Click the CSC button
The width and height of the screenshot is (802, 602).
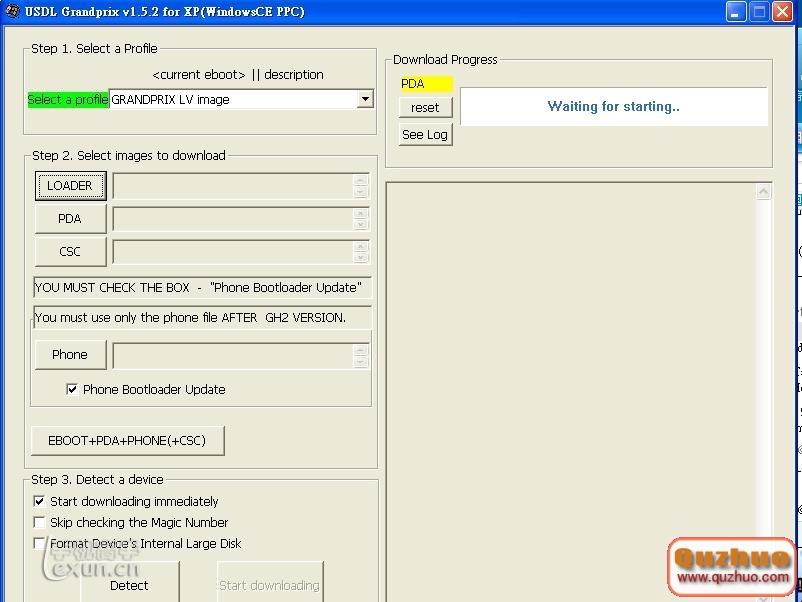point(71,252)
